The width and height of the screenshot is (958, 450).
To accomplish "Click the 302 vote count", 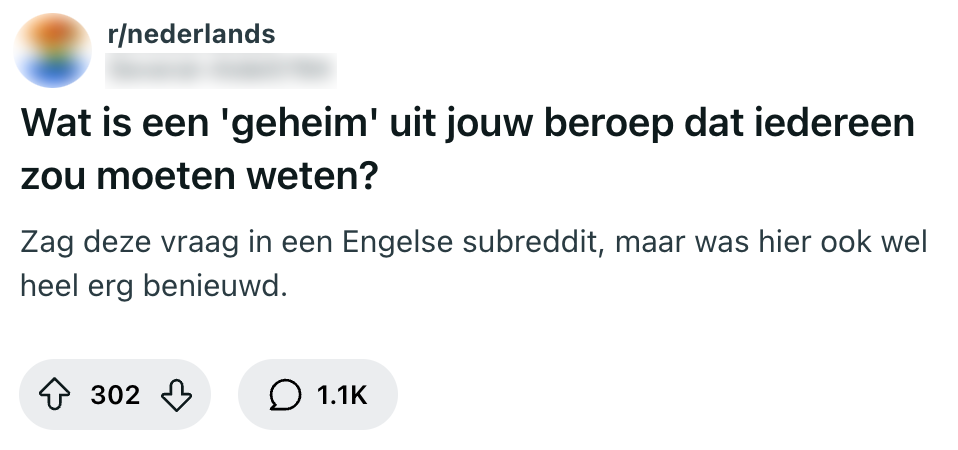I will point(116,395).
